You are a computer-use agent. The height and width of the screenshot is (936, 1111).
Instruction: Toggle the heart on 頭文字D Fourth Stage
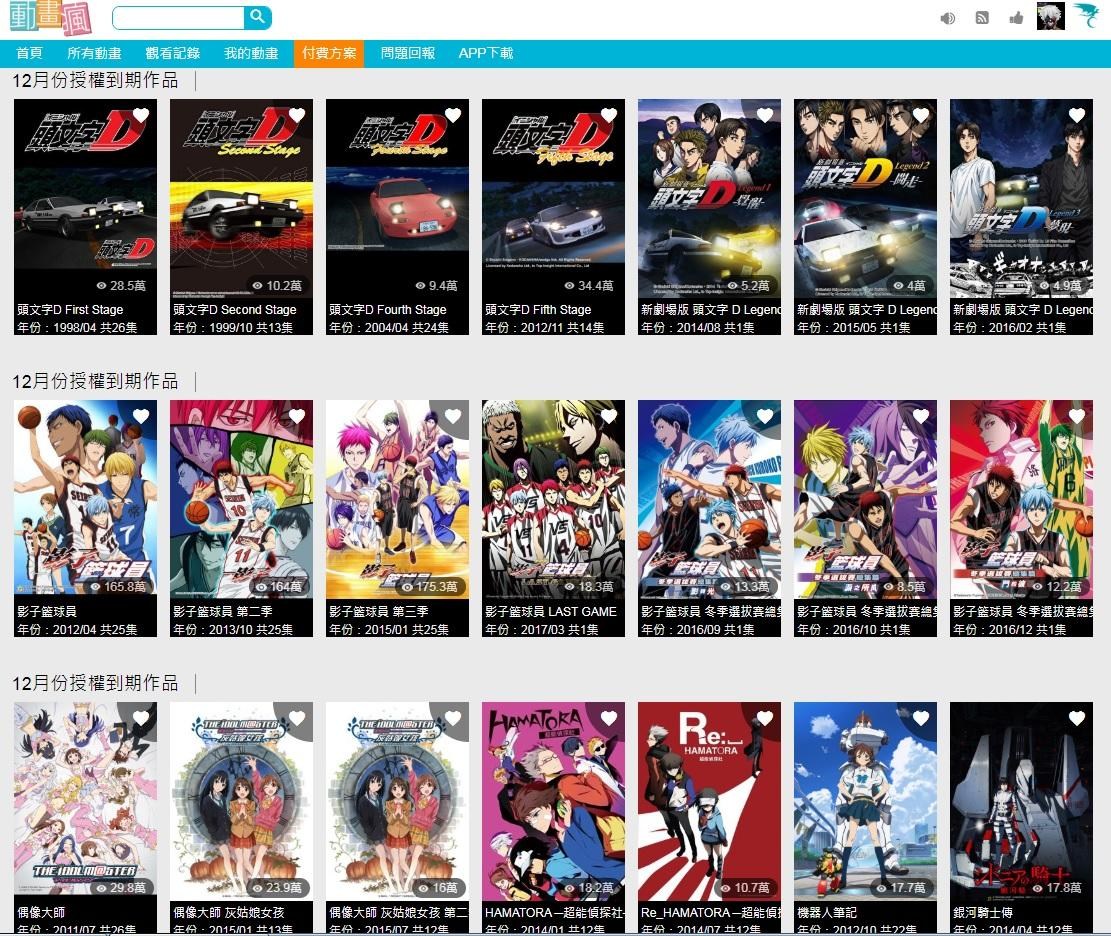click(453, 115)
